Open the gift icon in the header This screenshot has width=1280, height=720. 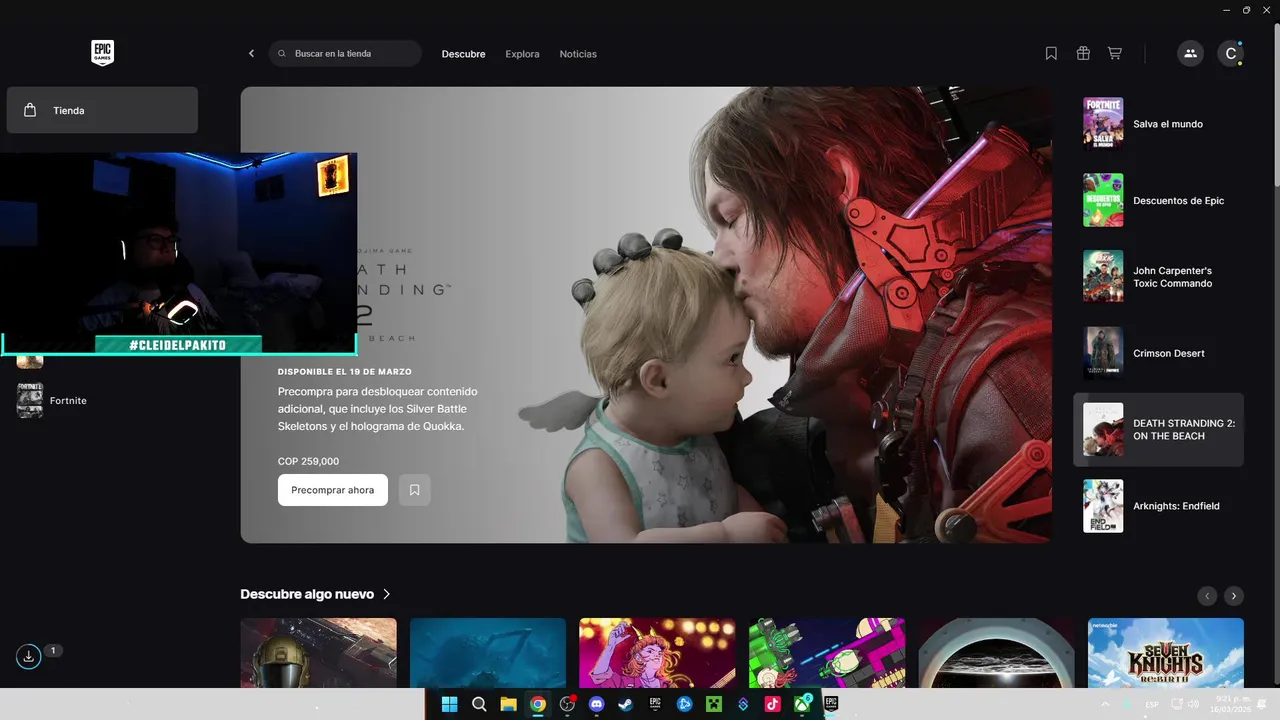1083,54
